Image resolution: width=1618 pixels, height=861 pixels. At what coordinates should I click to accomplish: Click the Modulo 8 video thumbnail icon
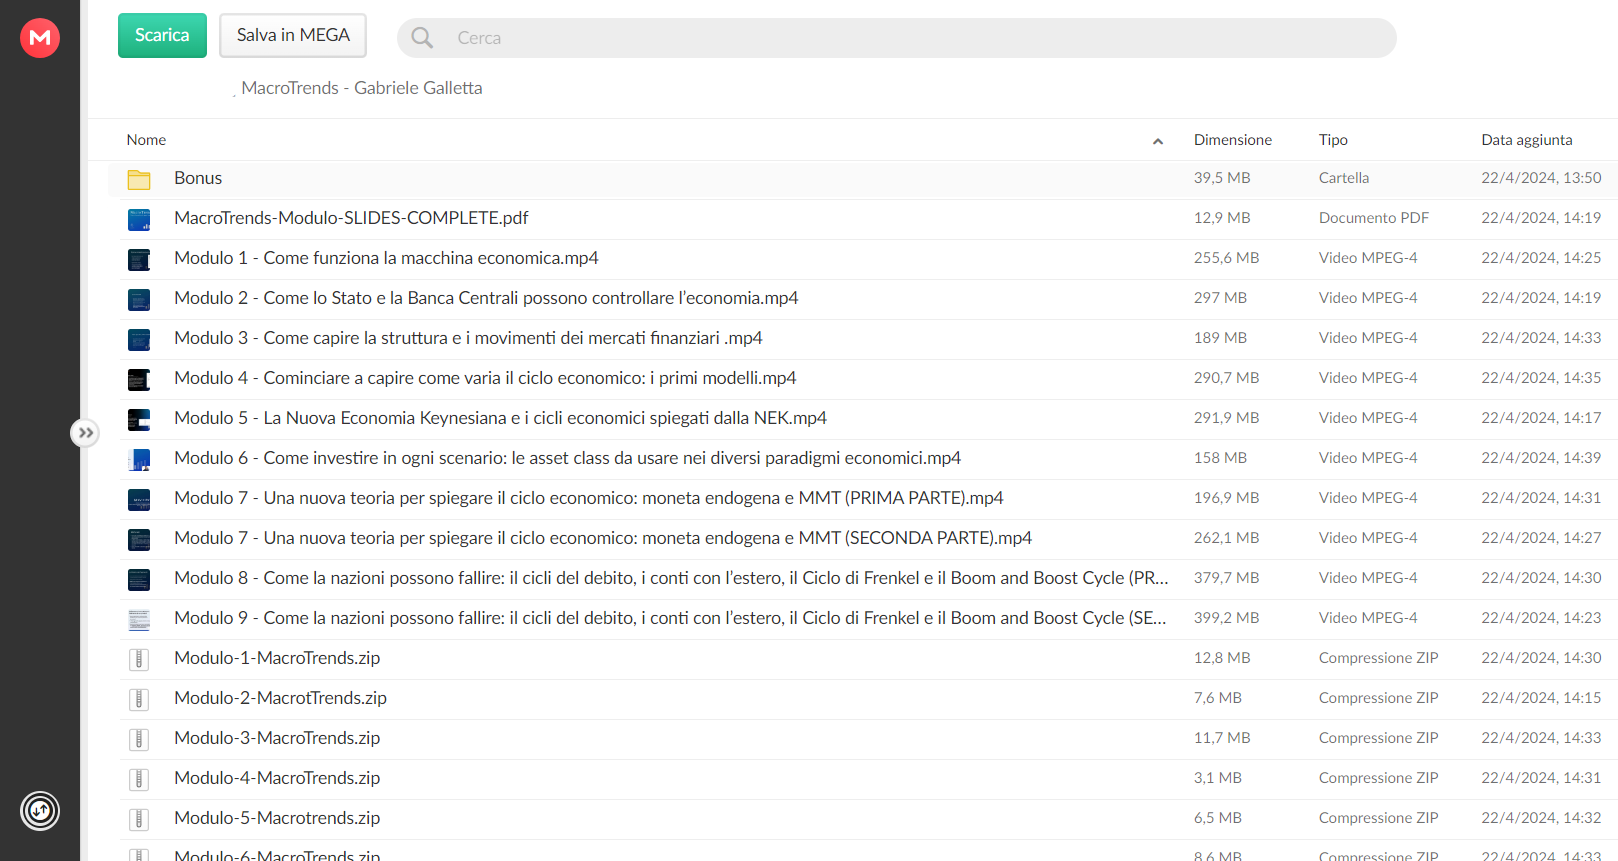click(139, 579)
